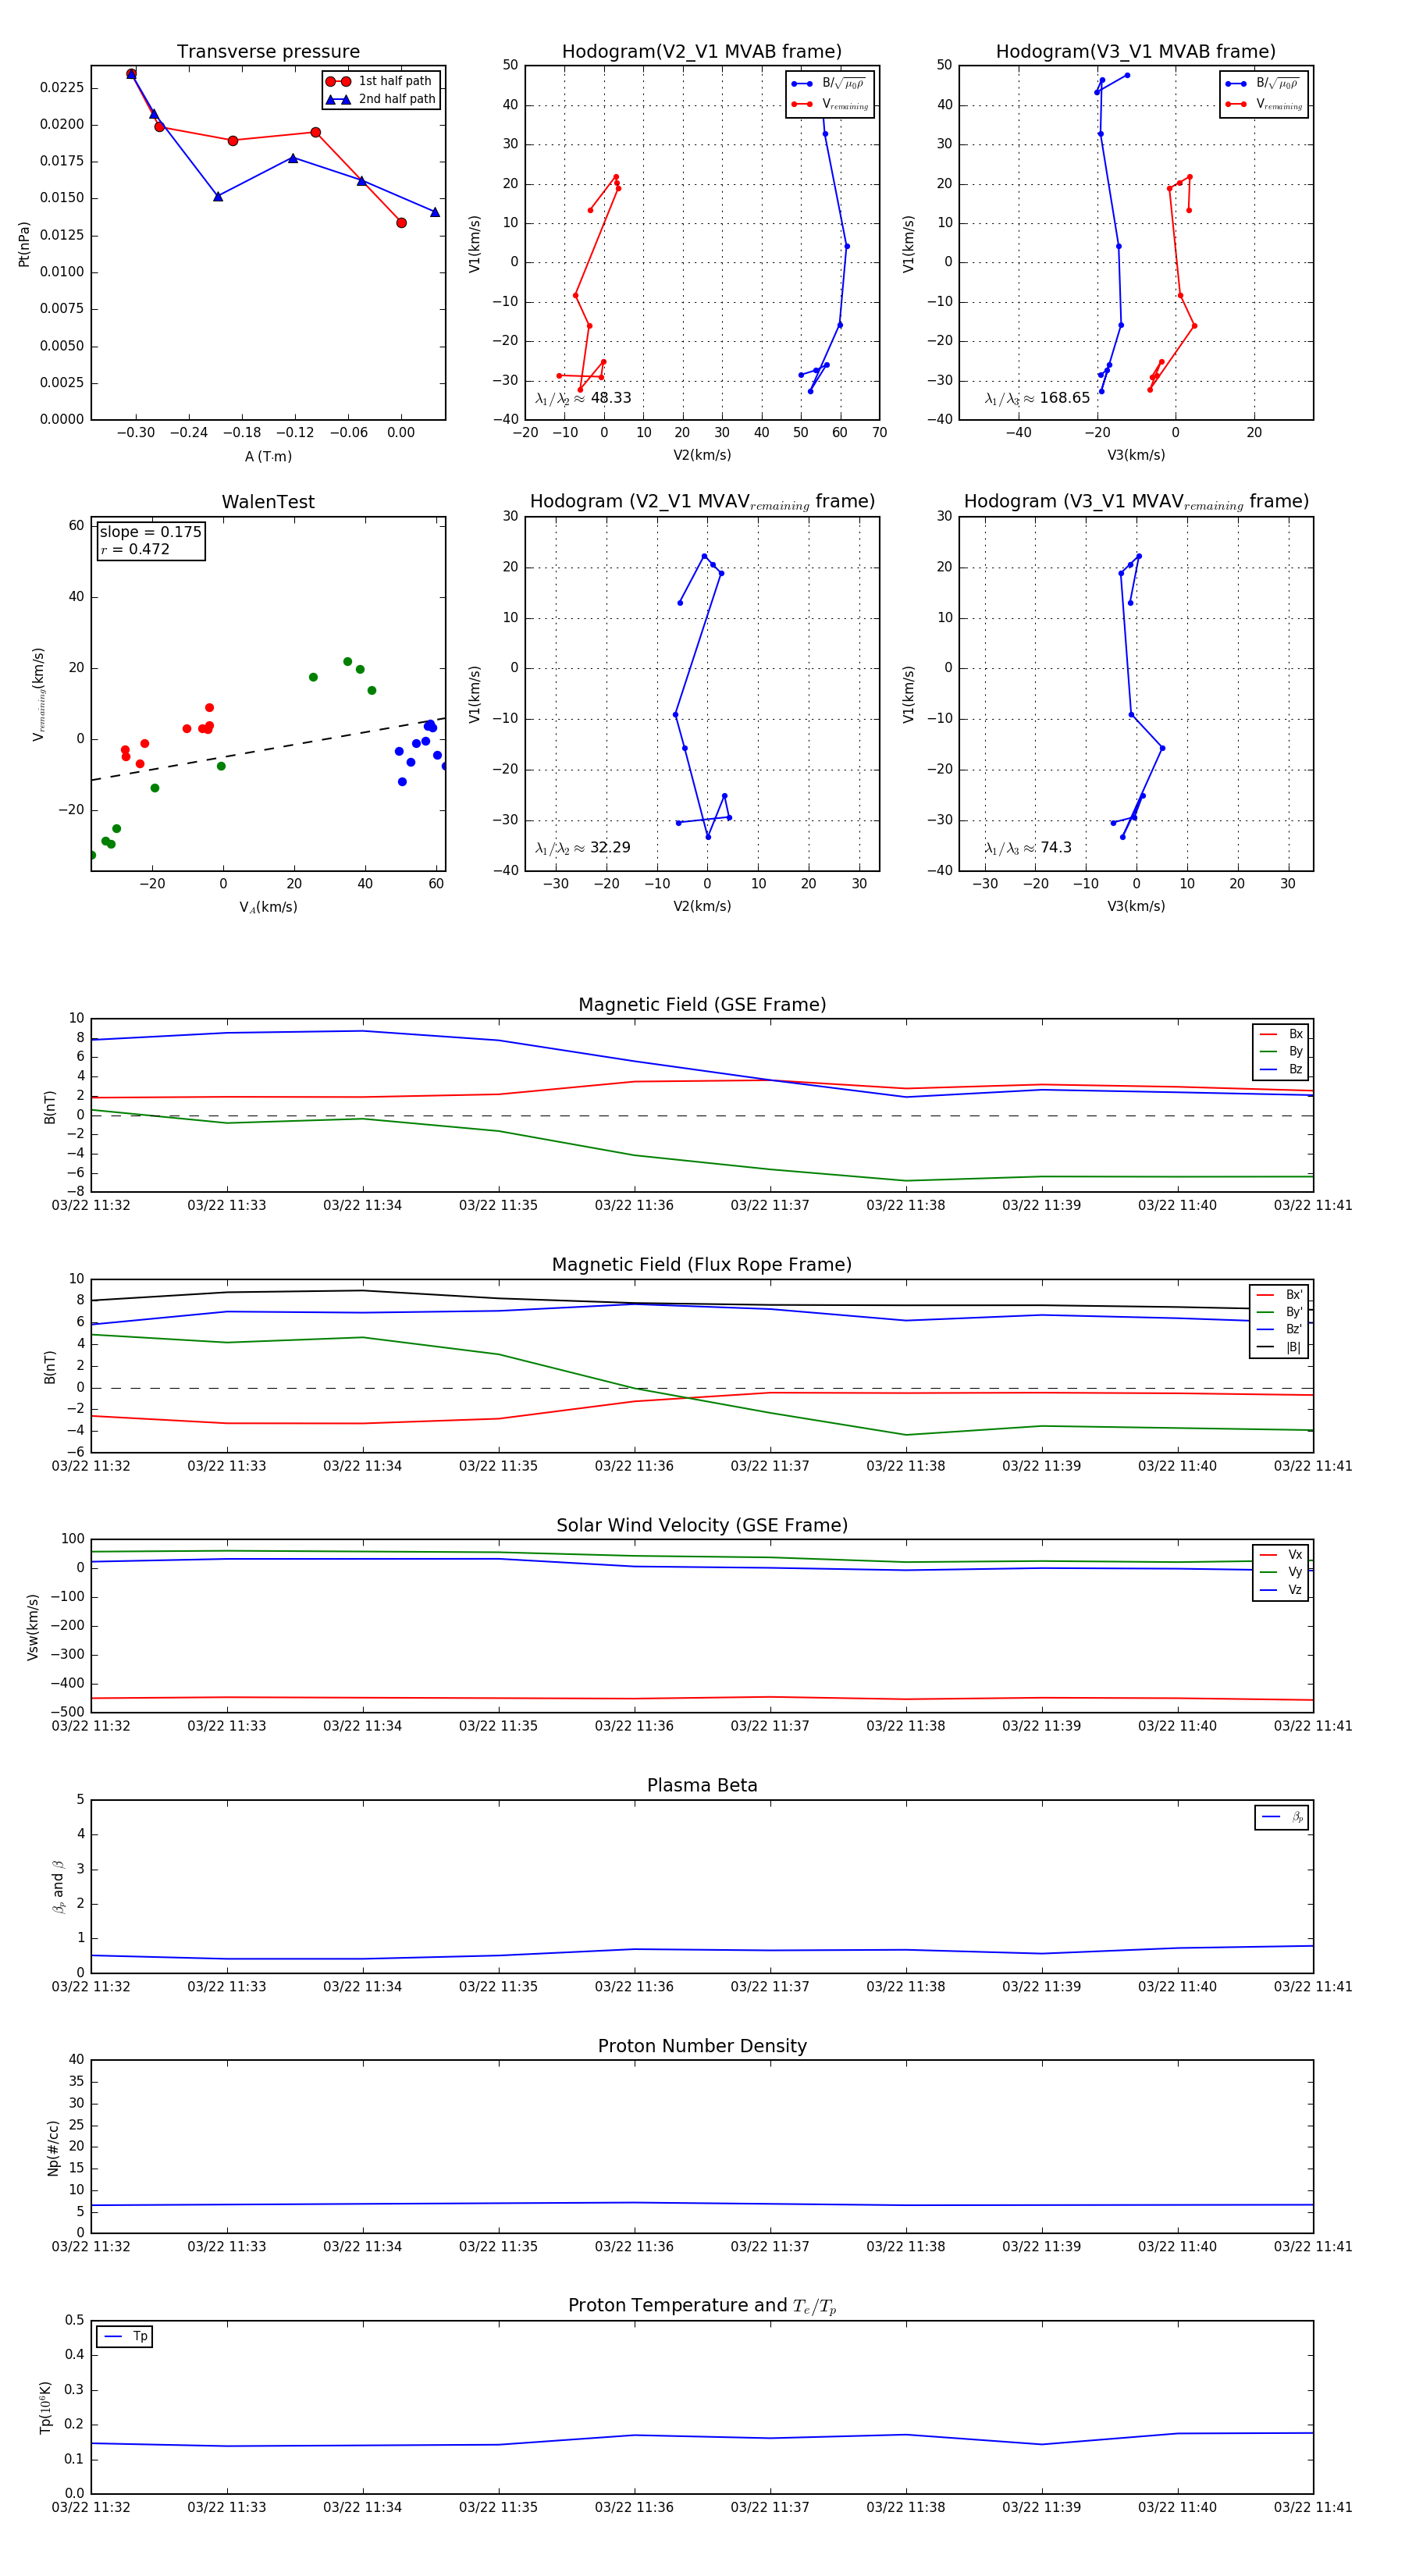
Task: Click '03/22 11:36' tick under Proton Temperature plot
Action: 634,2508
